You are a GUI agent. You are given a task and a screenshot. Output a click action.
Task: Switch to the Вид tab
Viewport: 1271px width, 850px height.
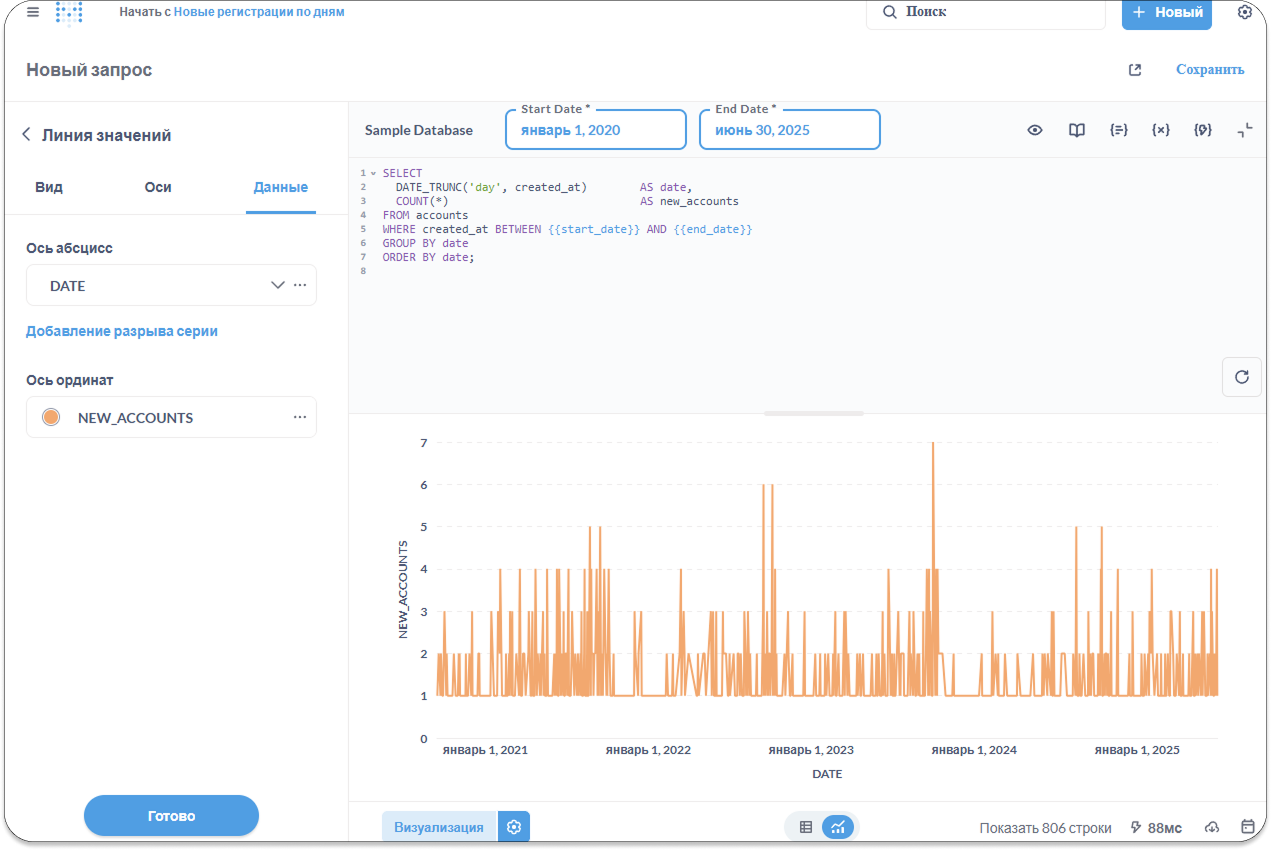click(49, 187)
